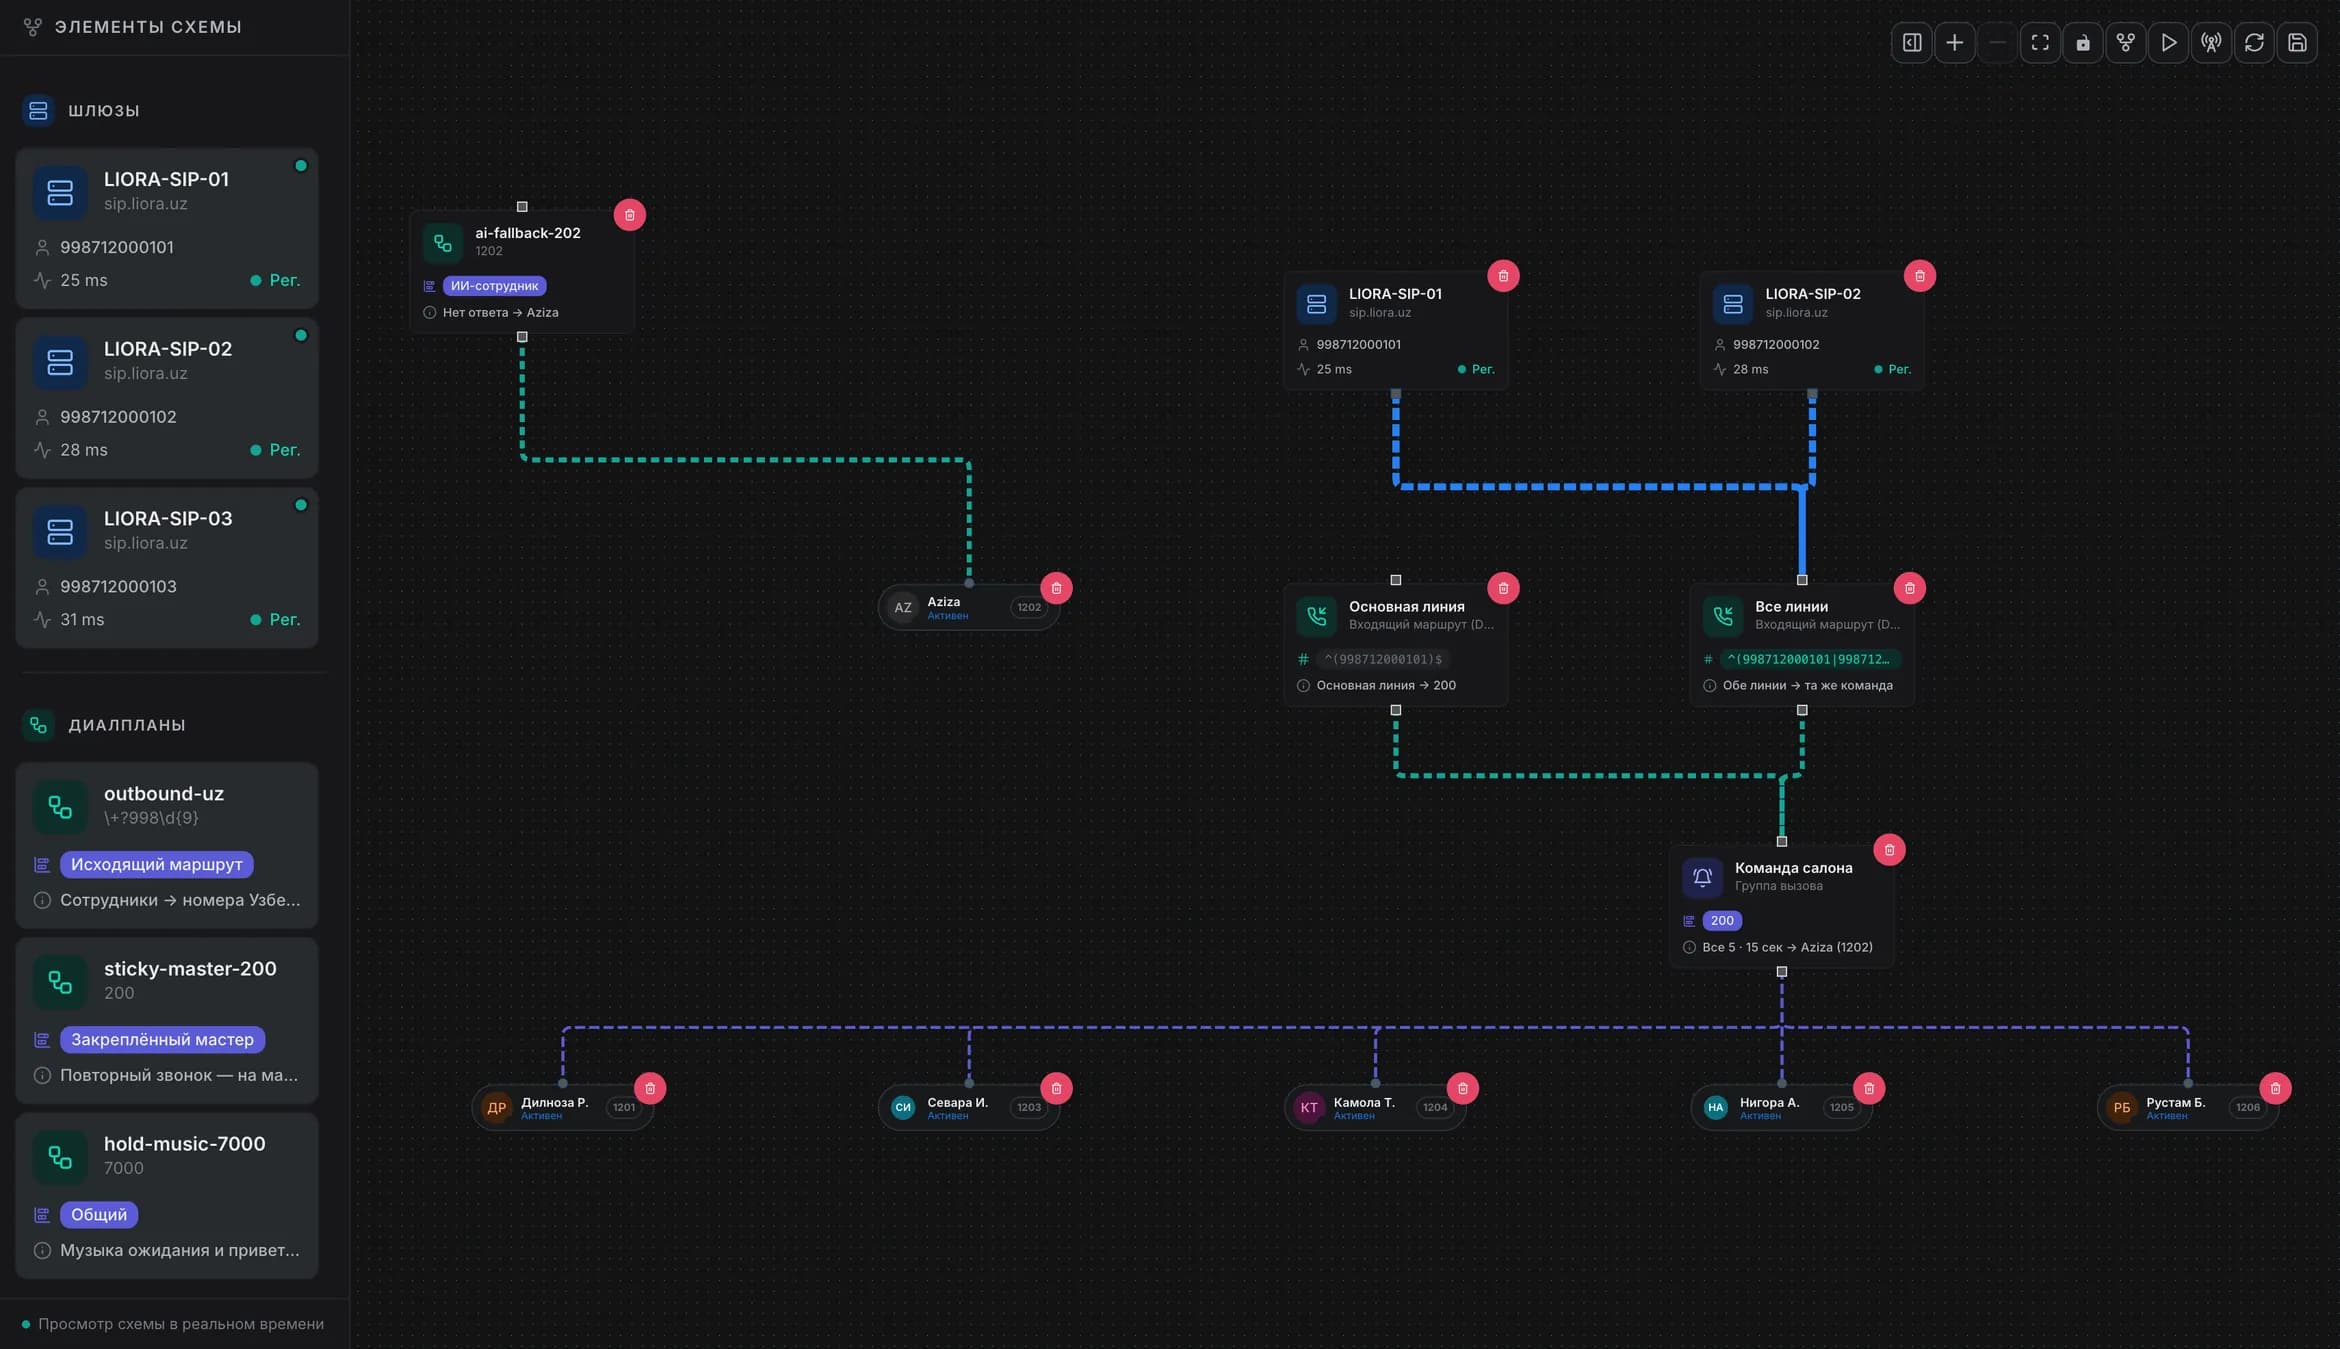Image resolution: width=2340 pixels, height=1349 pixels.
Task: Auto-arrange nodes with the layout tree icon
Action: coord(2126,42)
